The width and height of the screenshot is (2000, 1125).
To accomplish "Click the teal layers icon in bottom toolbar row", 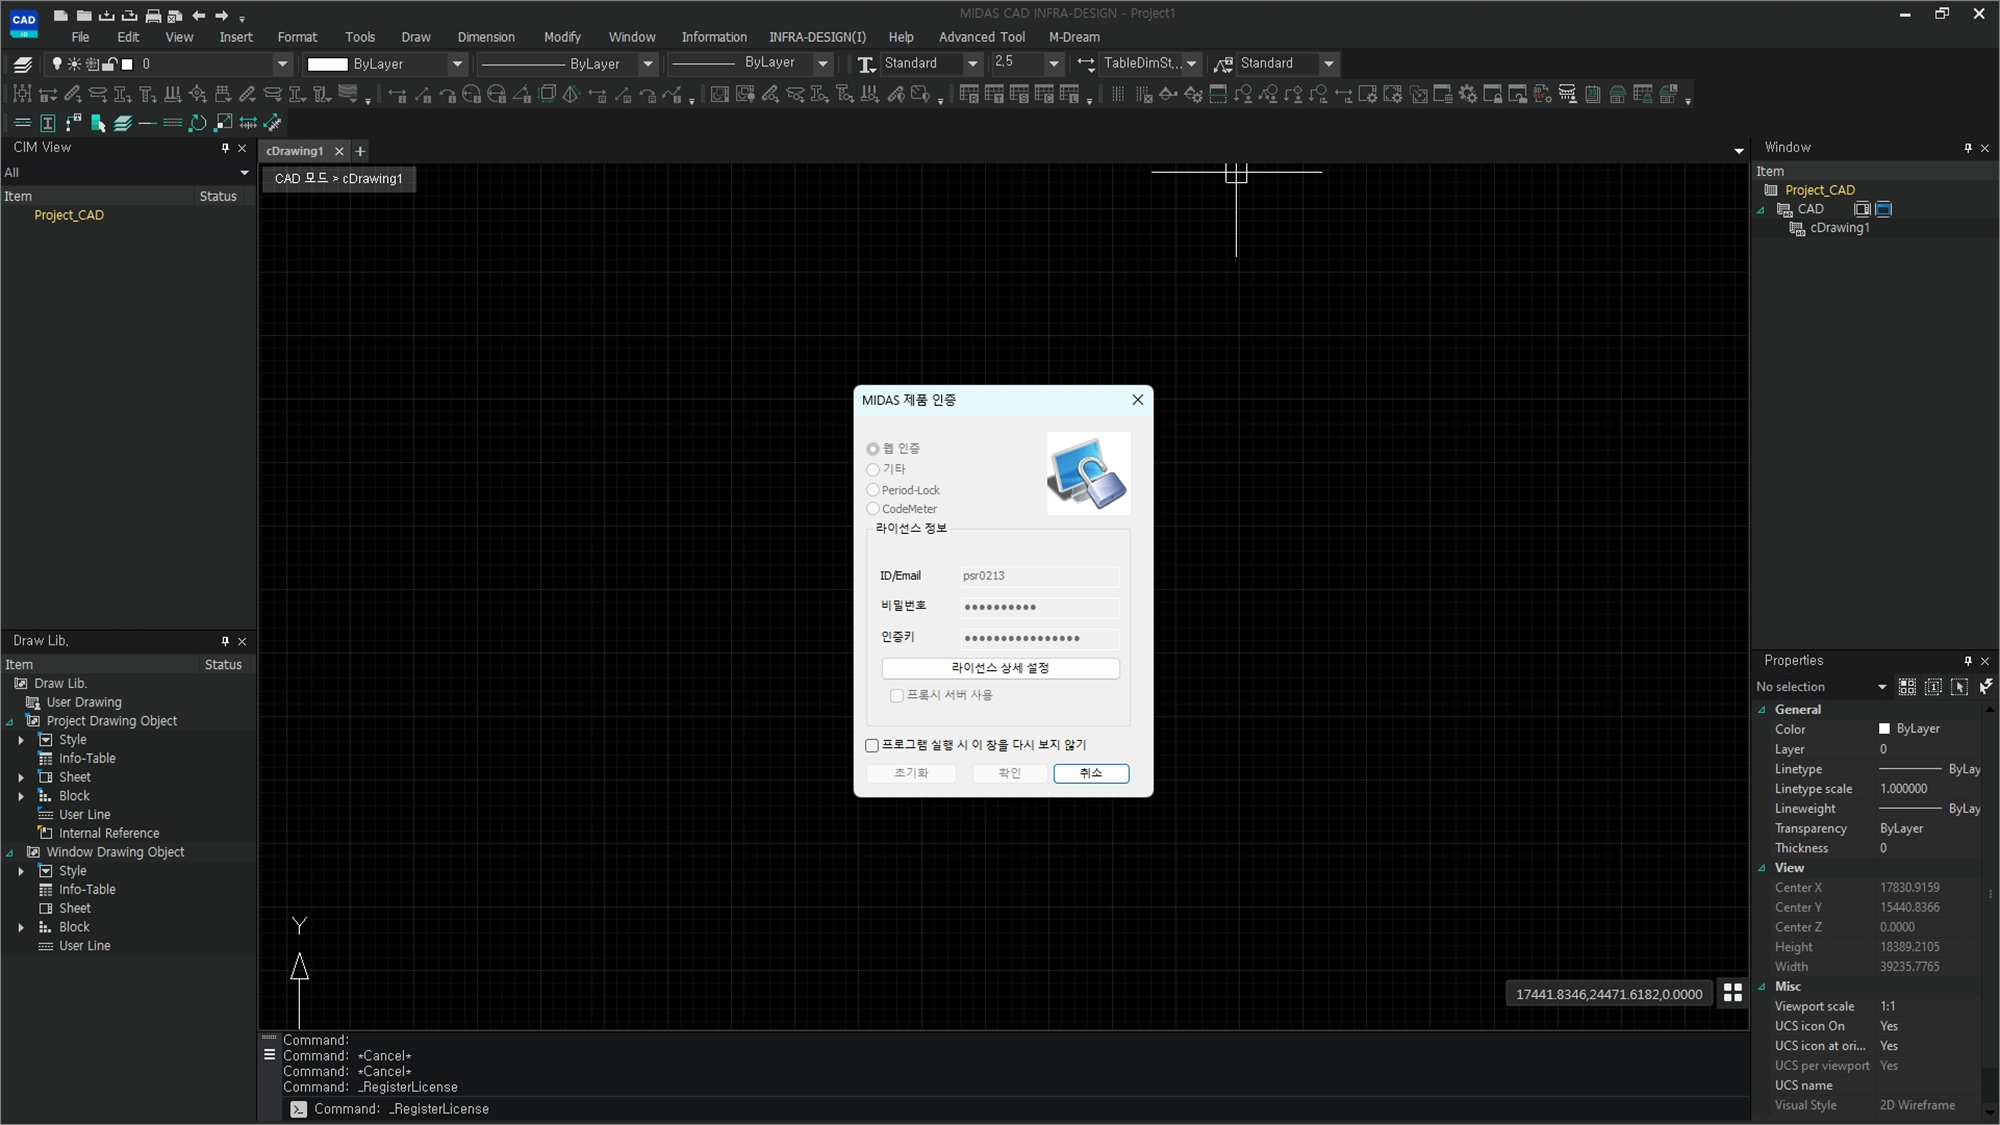I will [122, 123].
